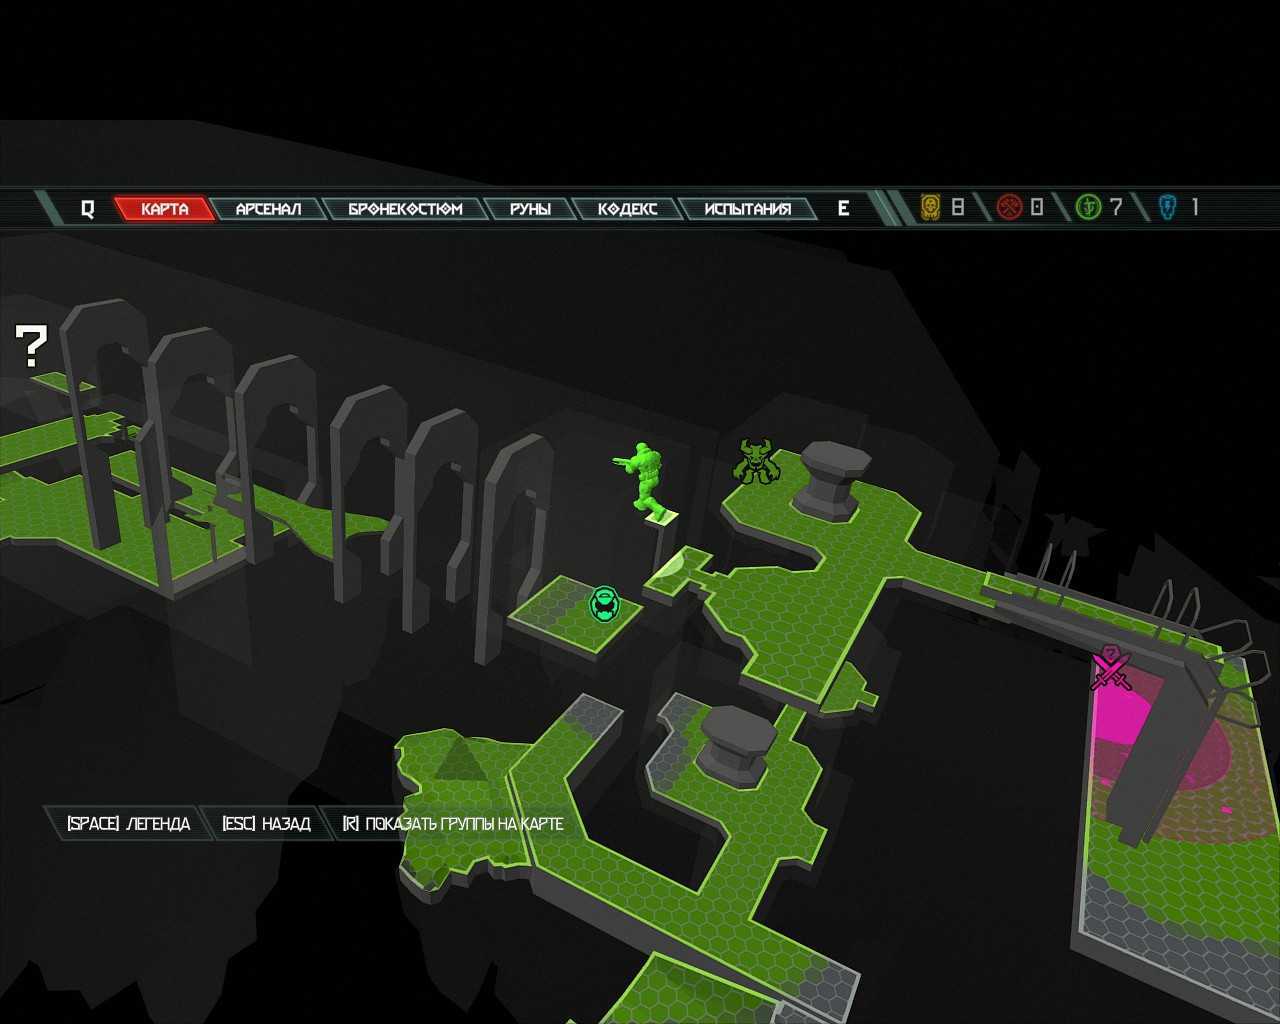1280x1024 pixels.
Task: Go to the Кодекс tab
Action: coord(627,208)
